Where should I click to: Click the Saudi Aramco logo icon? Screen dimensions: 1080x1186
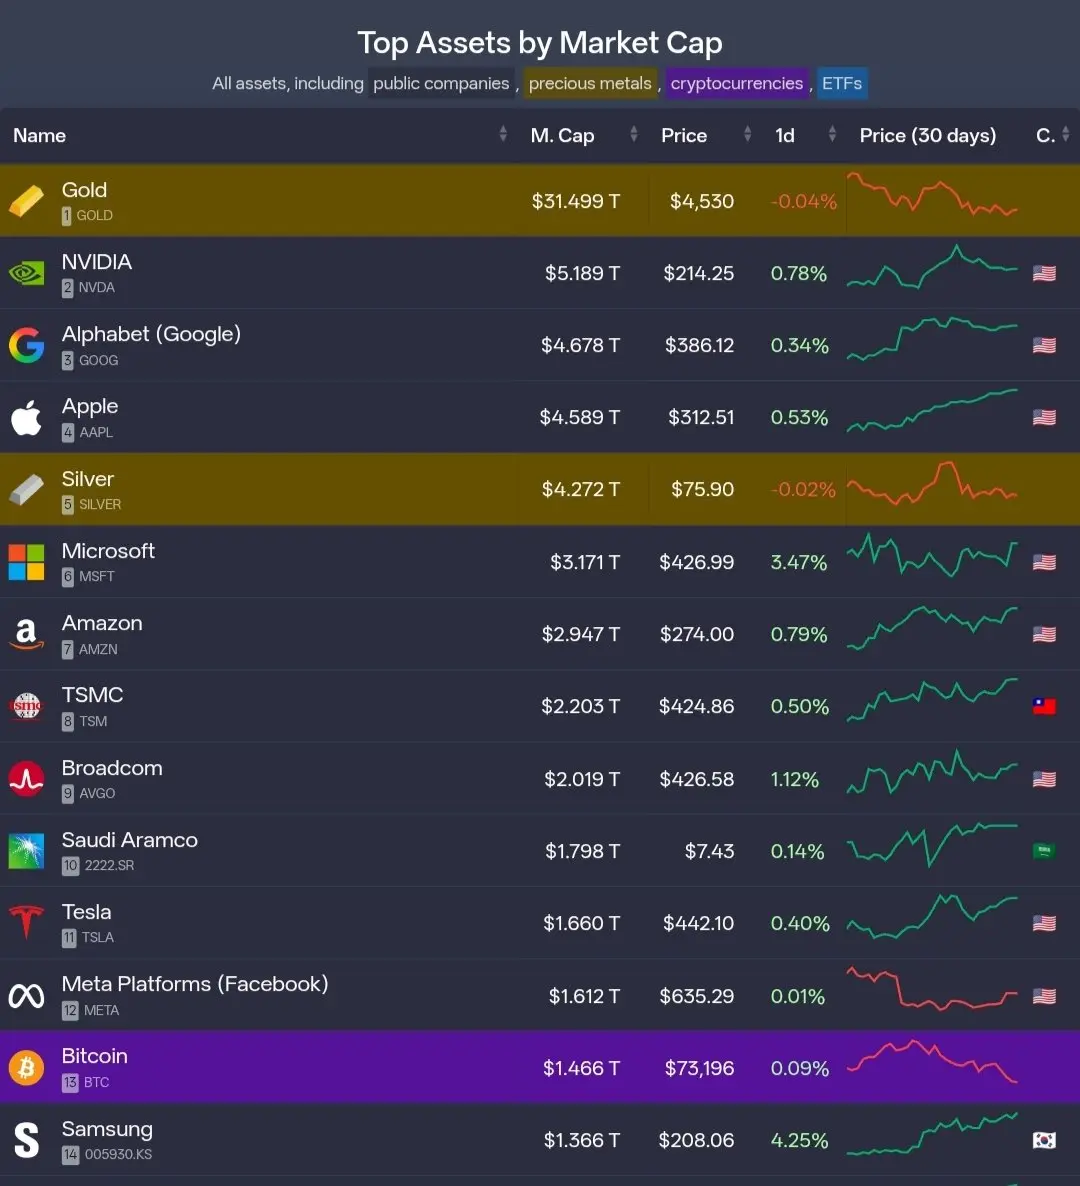click(x=26, y=851)
